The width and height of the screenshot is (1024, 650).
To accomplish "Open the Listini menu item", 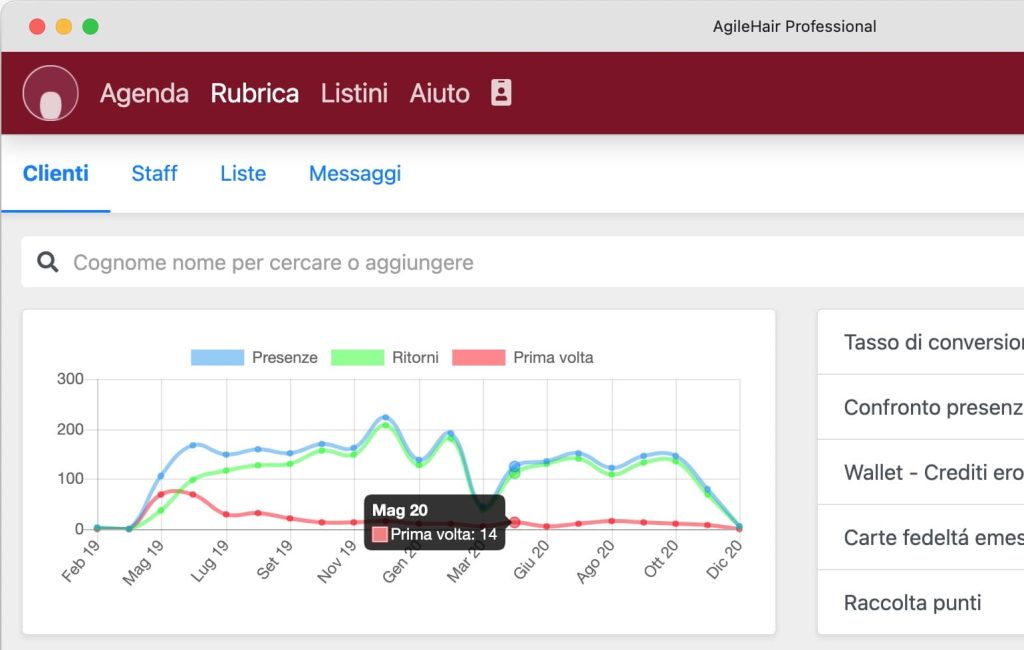I will pos(354,93).
